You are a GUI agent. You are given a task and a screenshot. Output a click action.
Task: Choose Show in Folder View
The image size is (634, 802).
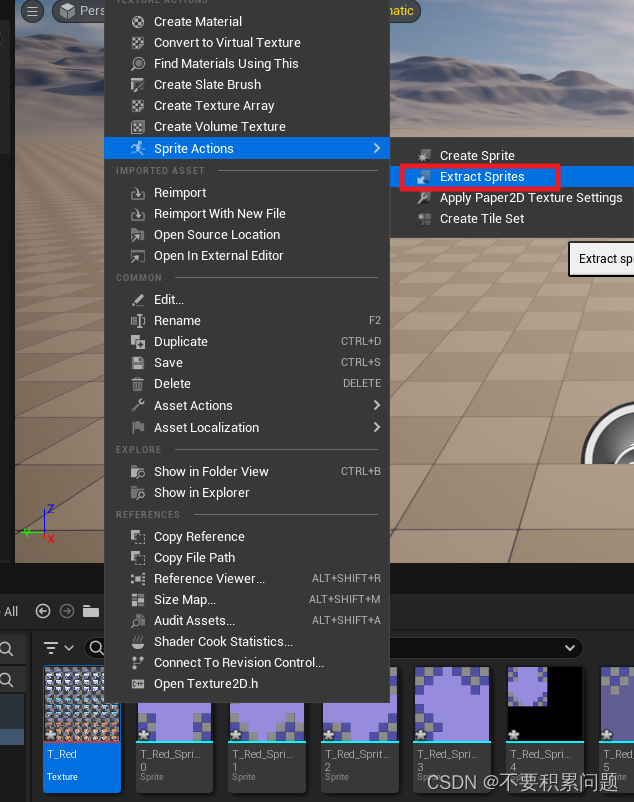coord(247,472)
